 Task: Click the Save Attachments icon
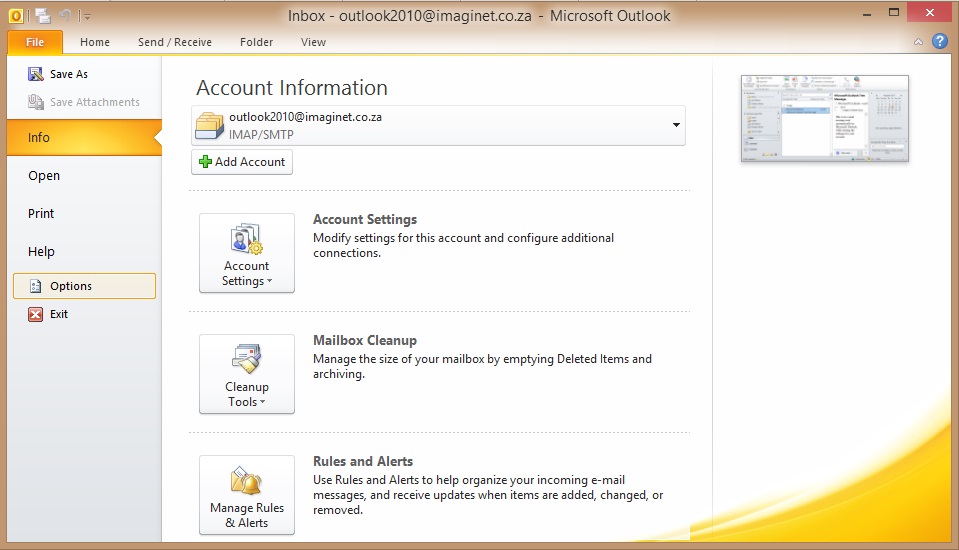(x=35, y=102)
